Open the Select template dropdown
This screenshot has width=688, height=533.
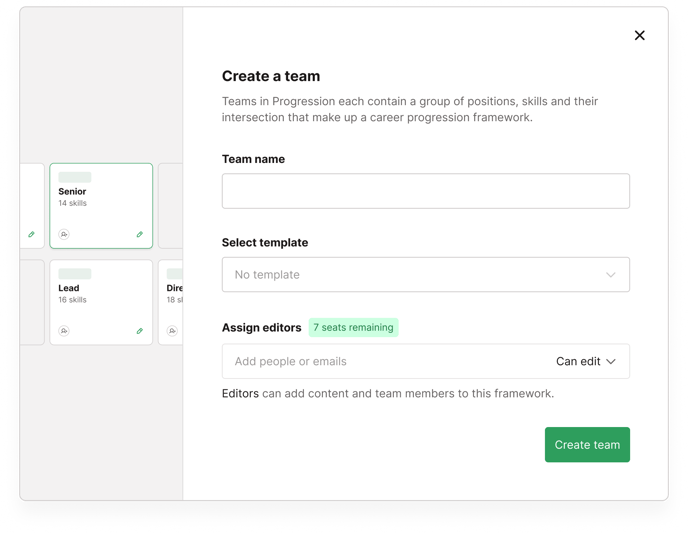tap(425, 275)
